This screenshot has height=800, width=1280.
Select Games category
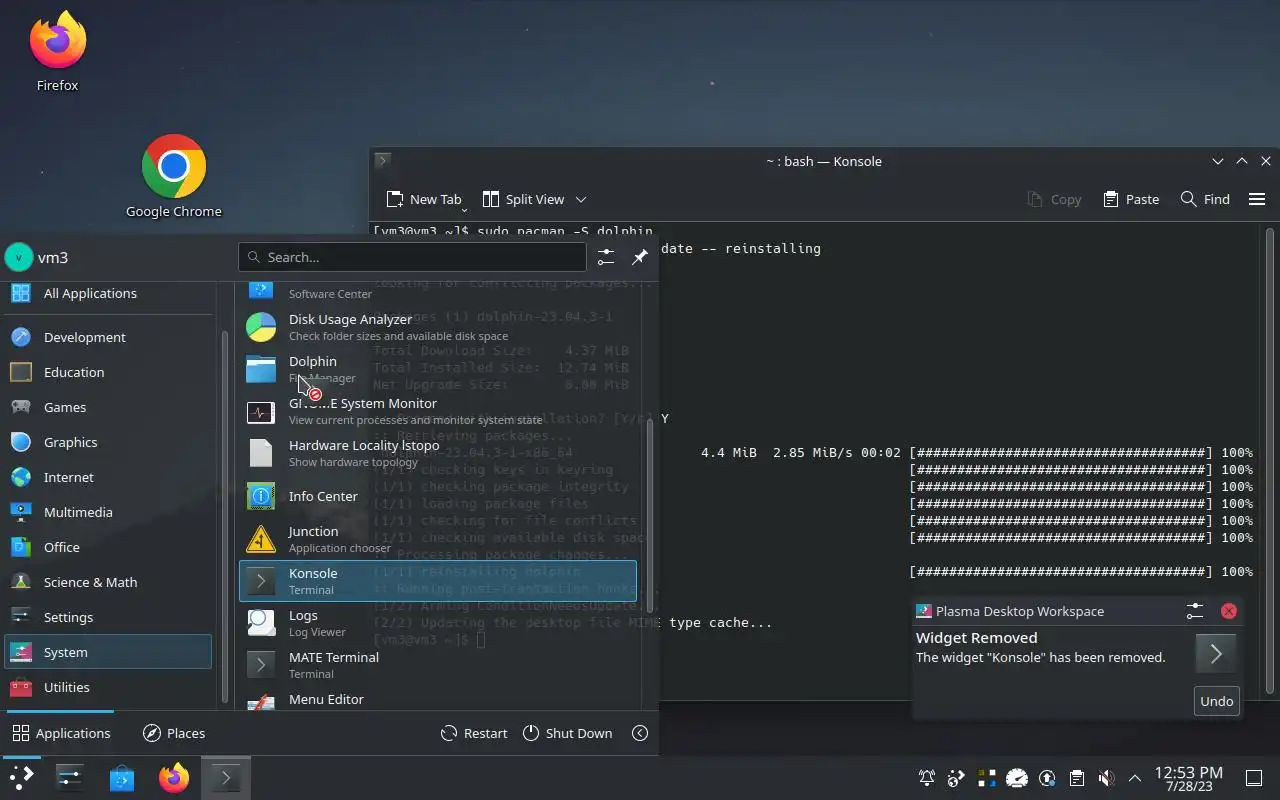click(108, 407)
